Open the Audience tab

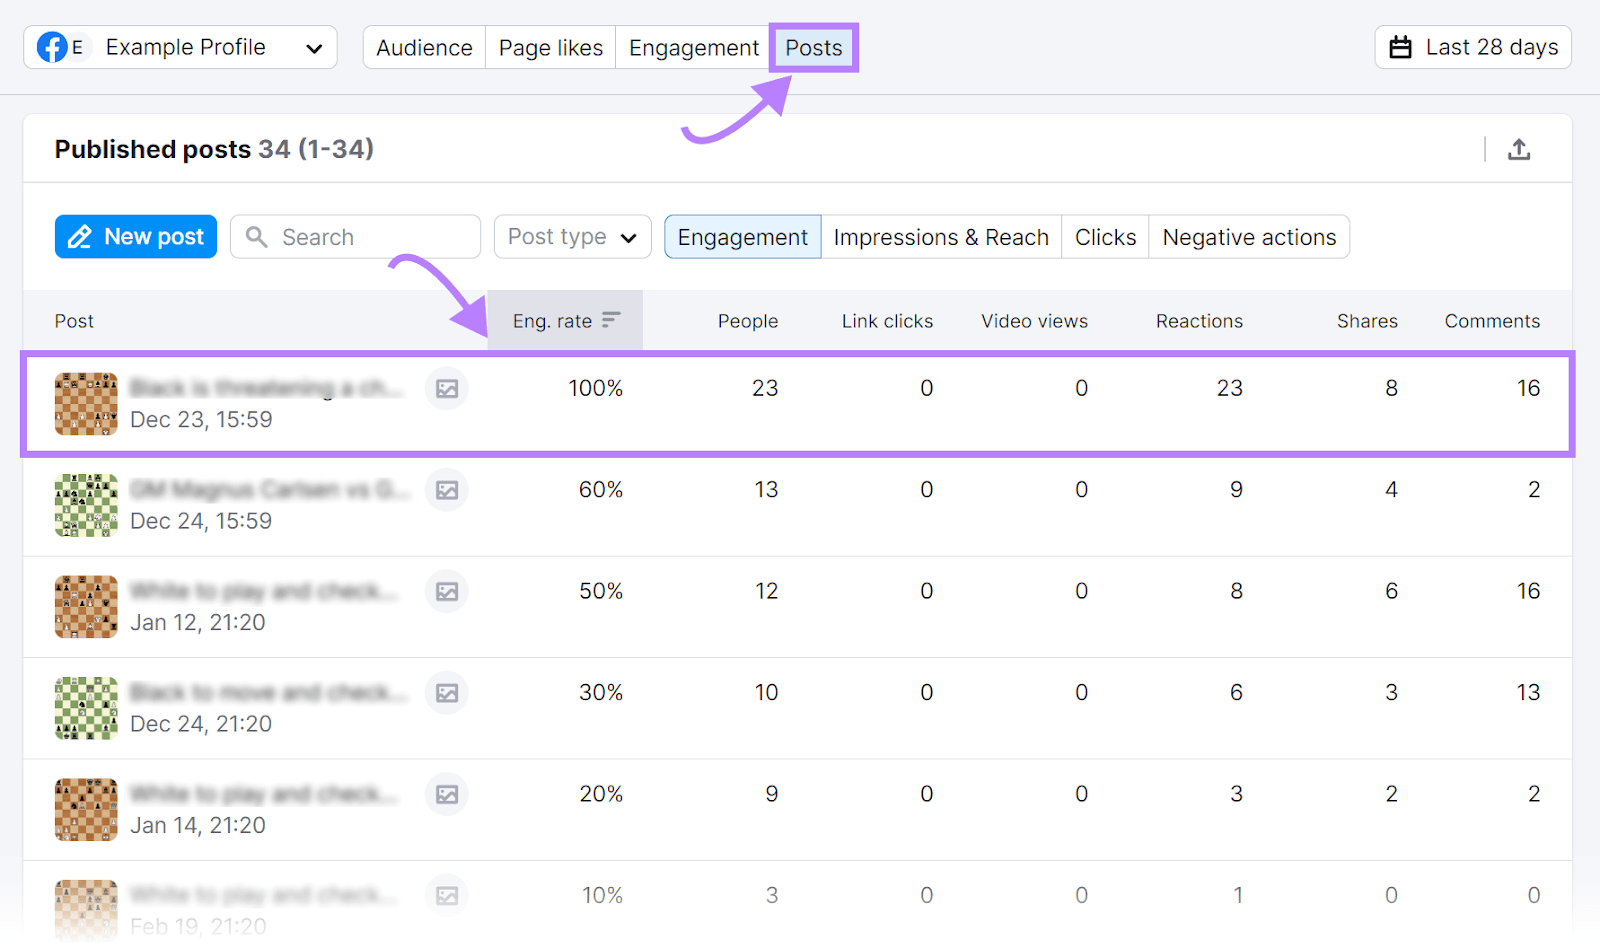pyautogui.click(x=424, y=46)
